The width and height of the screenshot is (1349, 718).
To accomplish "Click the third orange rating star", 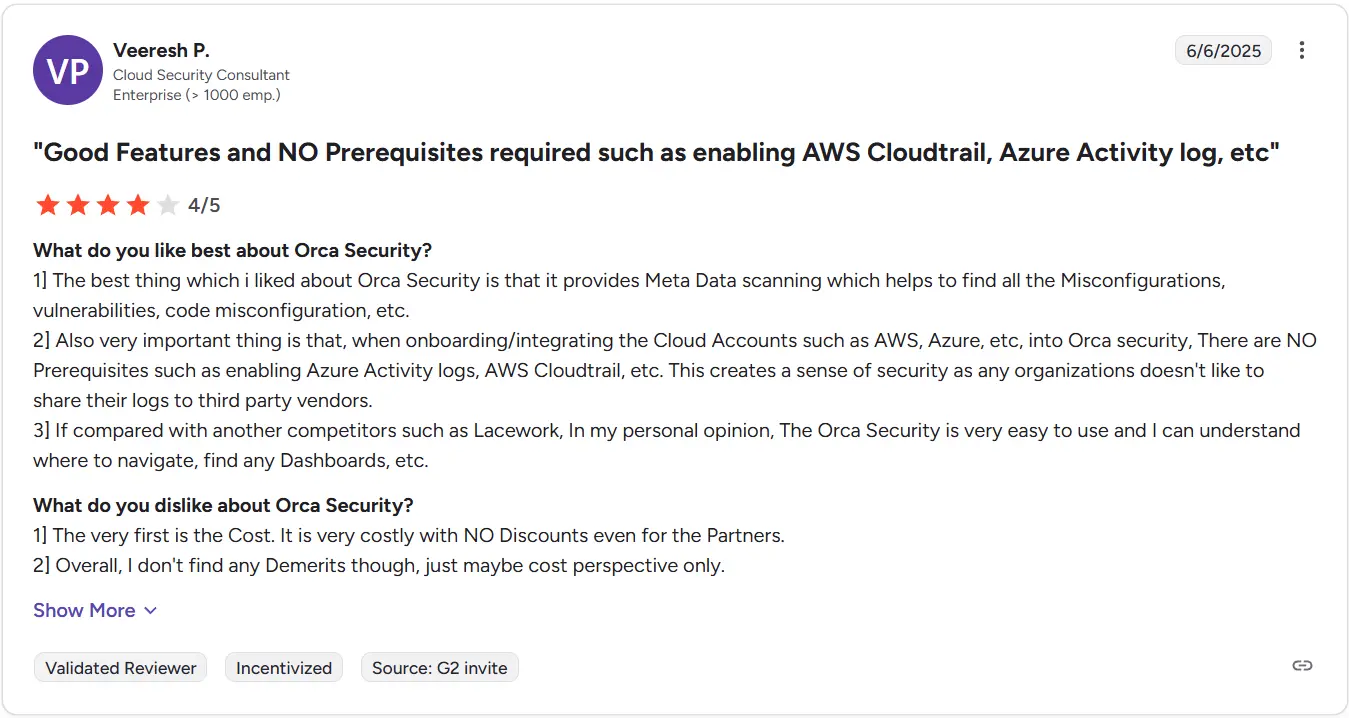I will click(108, 206).
